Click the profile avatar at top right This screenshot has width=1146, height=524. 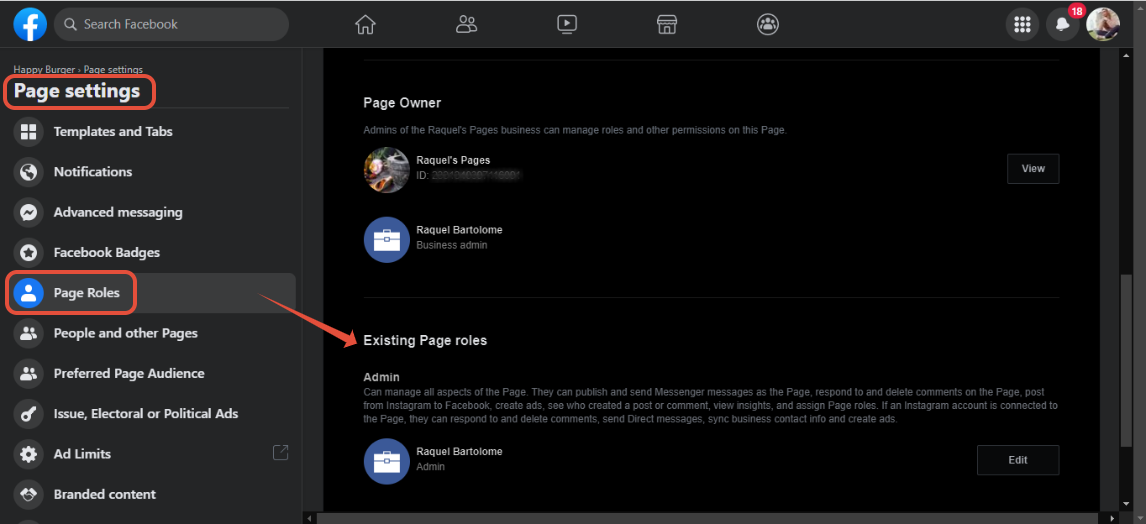1102,24
